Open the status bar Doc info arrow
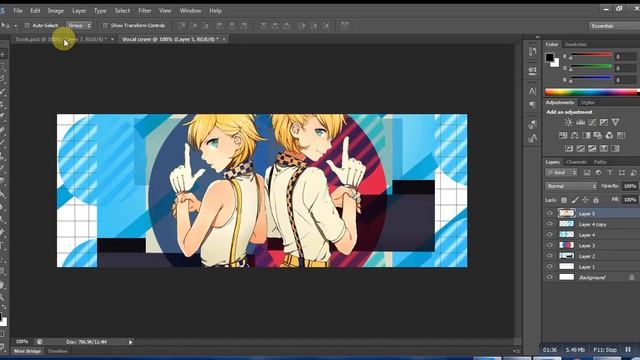The height and width of the screenshot is (360, 640). click(131, 342)
